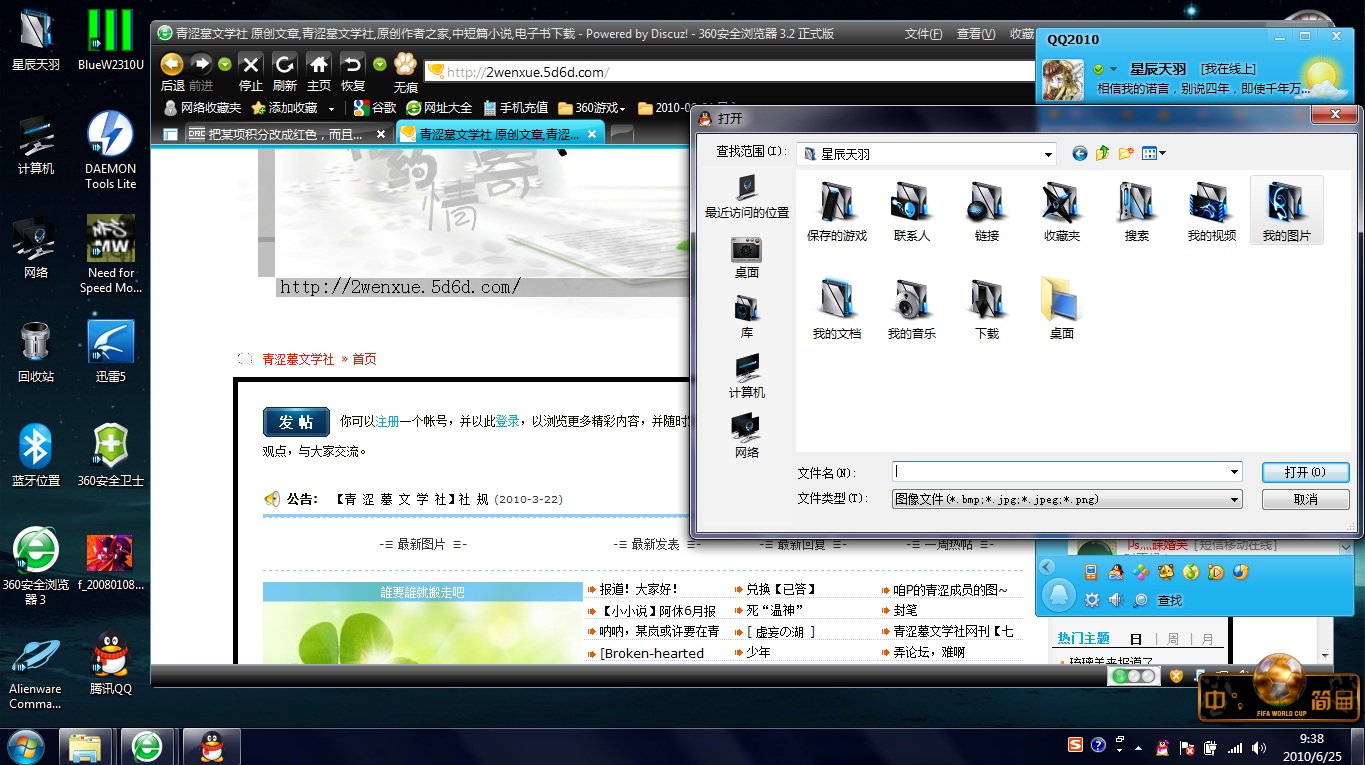
Task: Open QQ music app icon
Action: [1190, 573]
